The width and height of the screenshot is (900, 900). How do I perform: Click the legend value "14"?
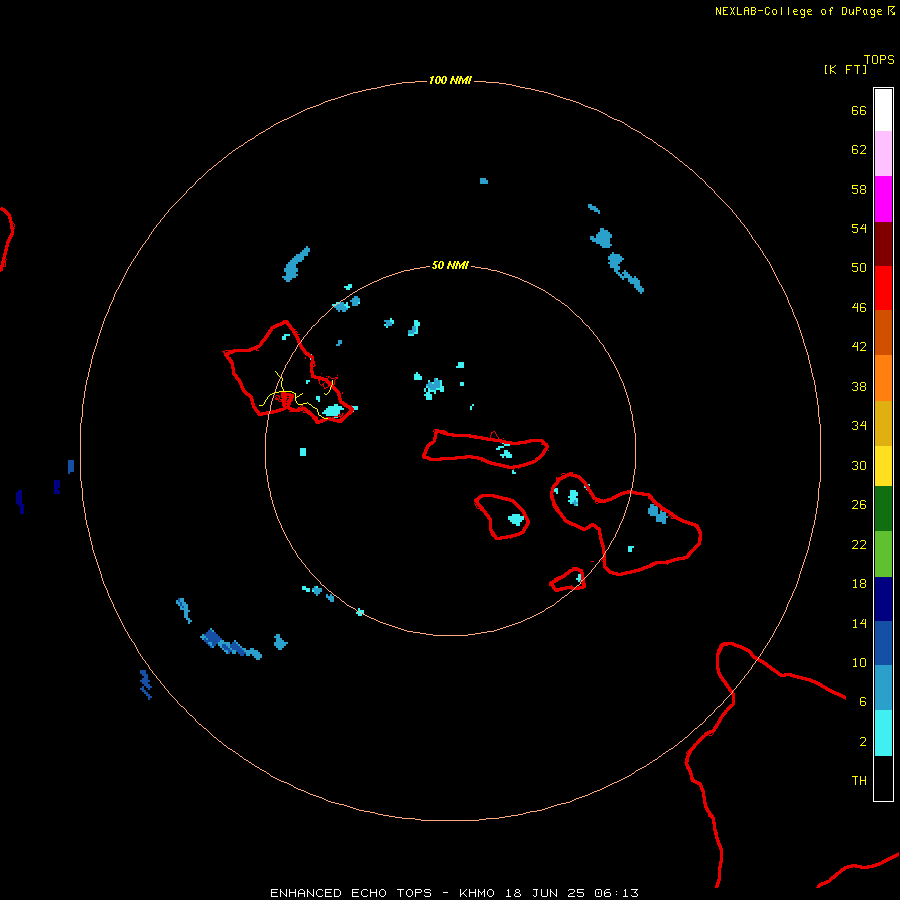859,623
